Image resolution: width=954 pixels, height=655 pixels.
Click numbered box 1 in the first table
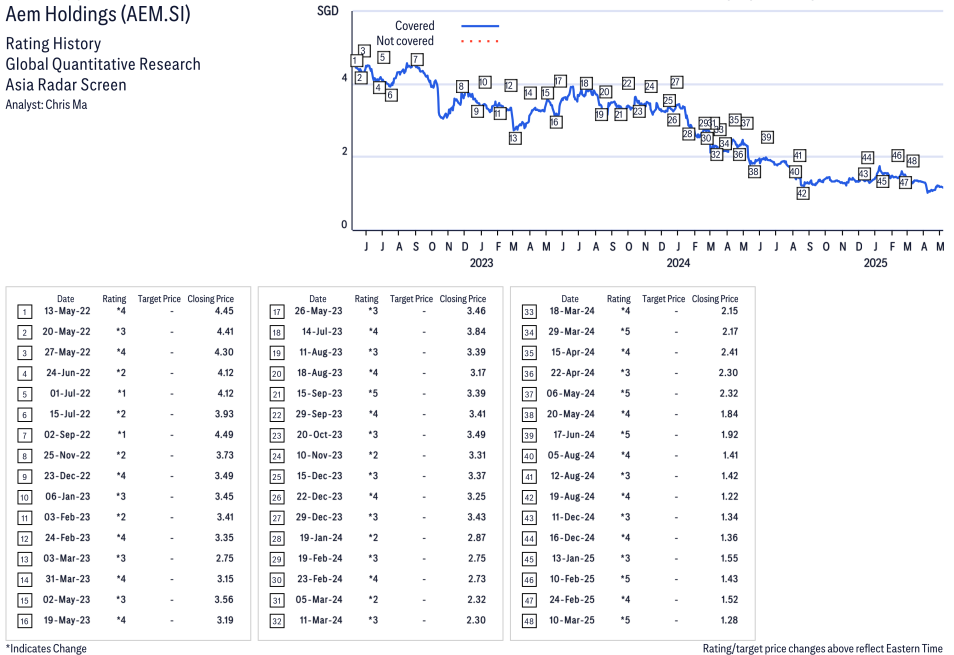pyautogui.click(x=24, y=313)
